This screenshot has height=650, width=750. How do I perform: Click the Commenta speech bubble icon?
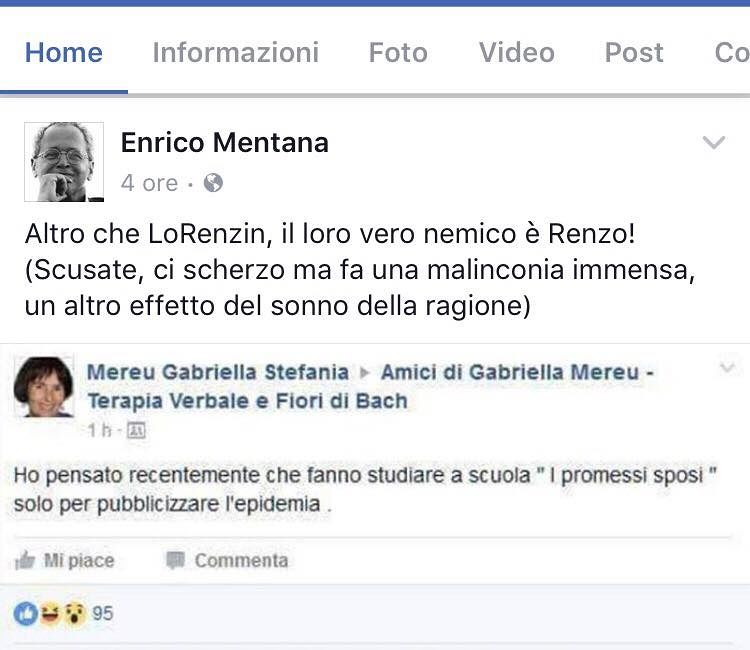(x=176, y=560)
